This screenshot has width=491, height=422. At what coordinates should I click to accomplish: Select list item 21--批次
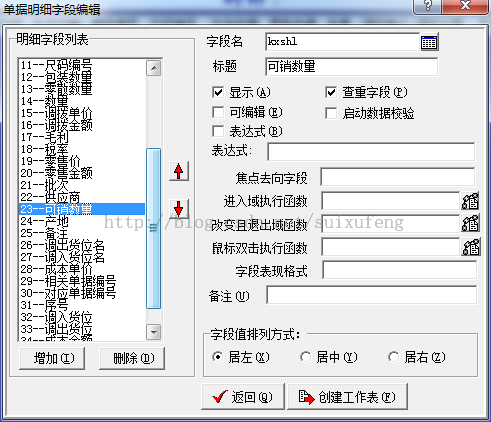pyautogui.click(x=82, y=185)
